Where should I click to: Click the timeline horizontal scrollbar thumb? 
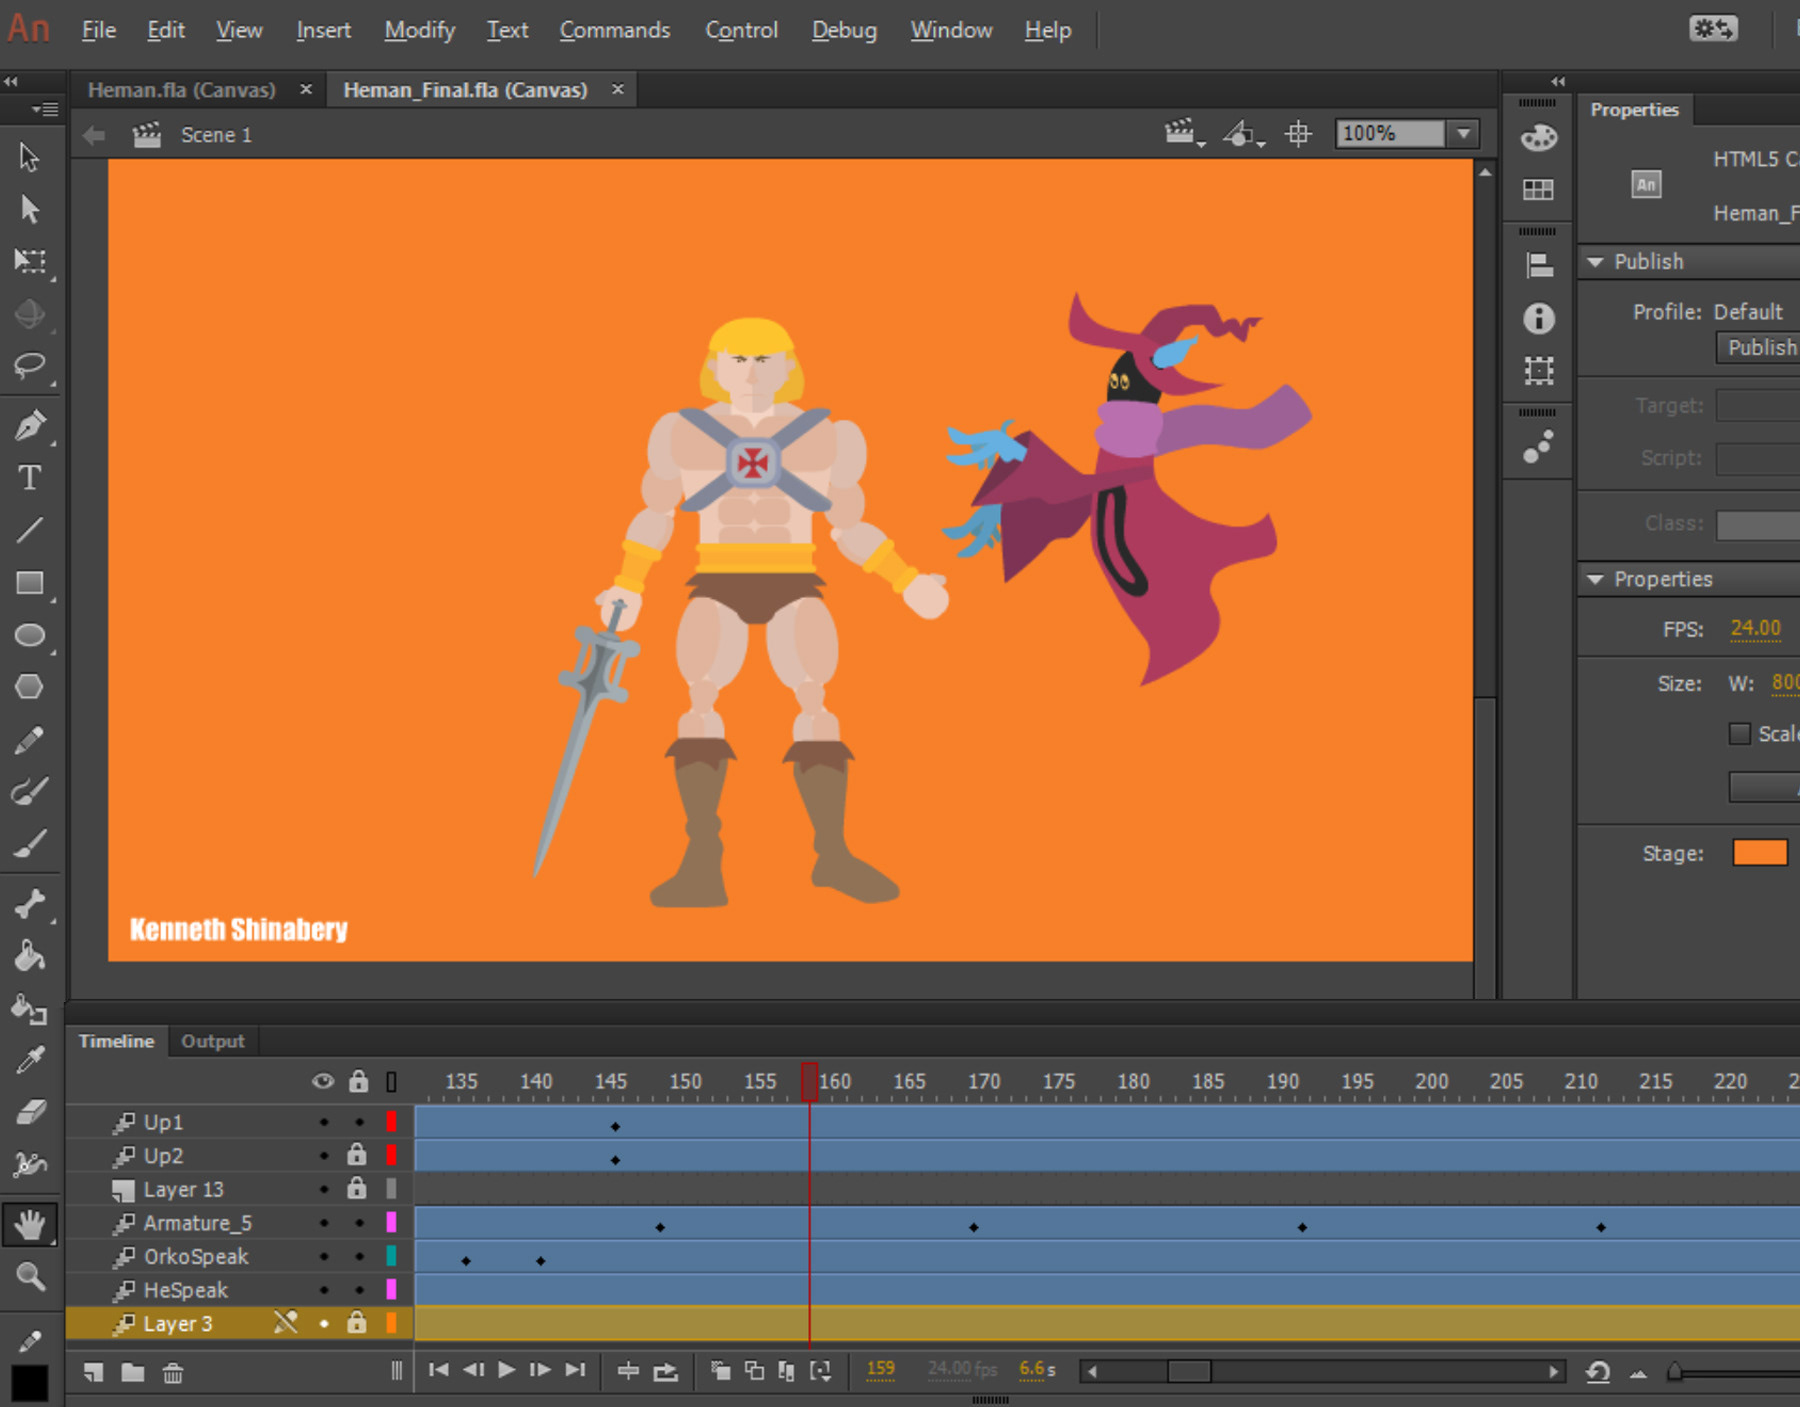coord(1189,1371)
